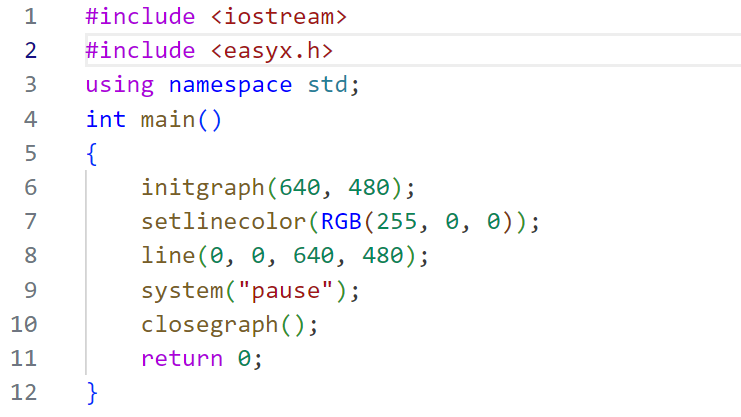Click the initgraph function call
Image resolution: width=741 pixels, height=417 pixels.
203,188
